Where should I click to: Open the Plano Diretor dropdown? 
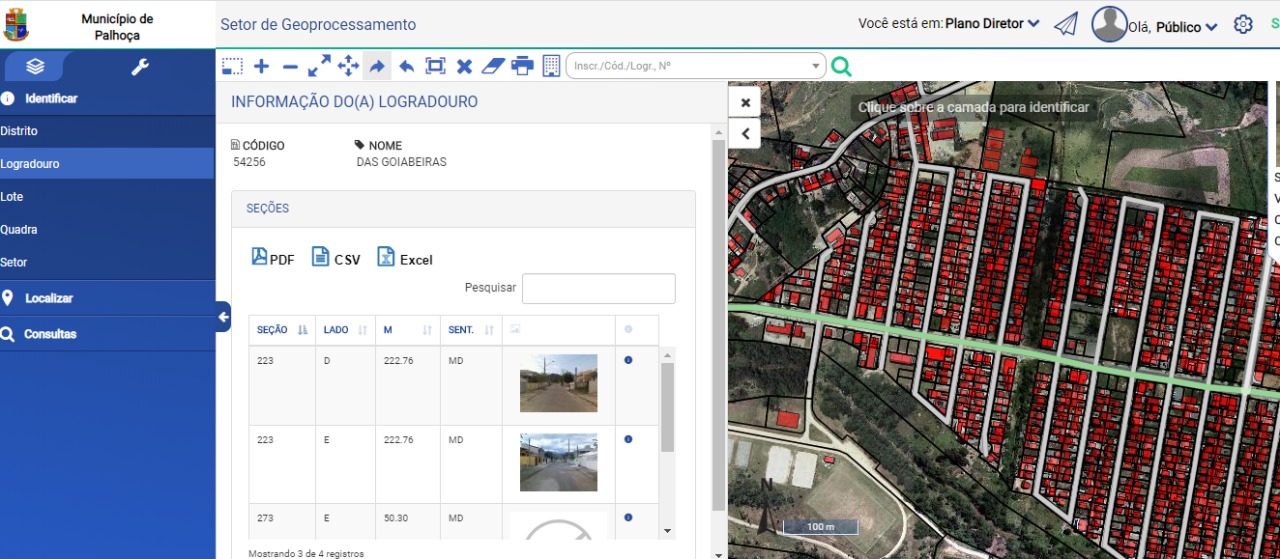tap(992, 24)
